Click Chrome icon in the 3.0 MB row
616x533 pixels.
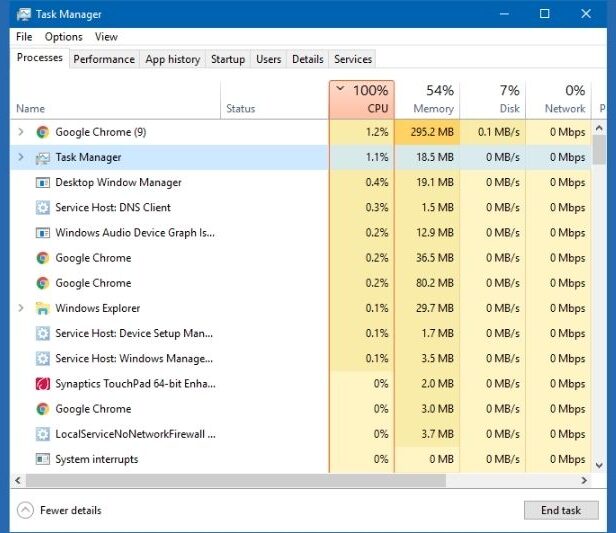(x=42, y=409)
